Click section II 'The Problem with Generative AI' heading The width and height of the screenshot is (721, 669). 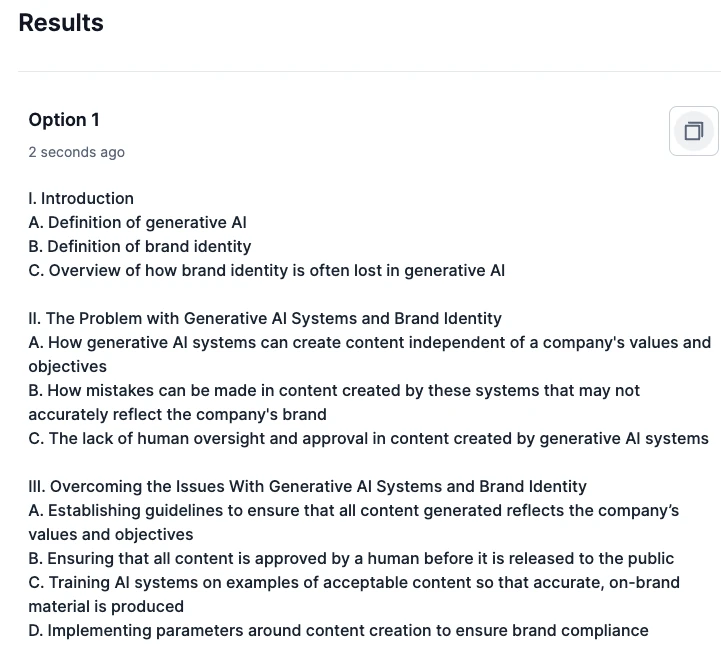[265, 318]
